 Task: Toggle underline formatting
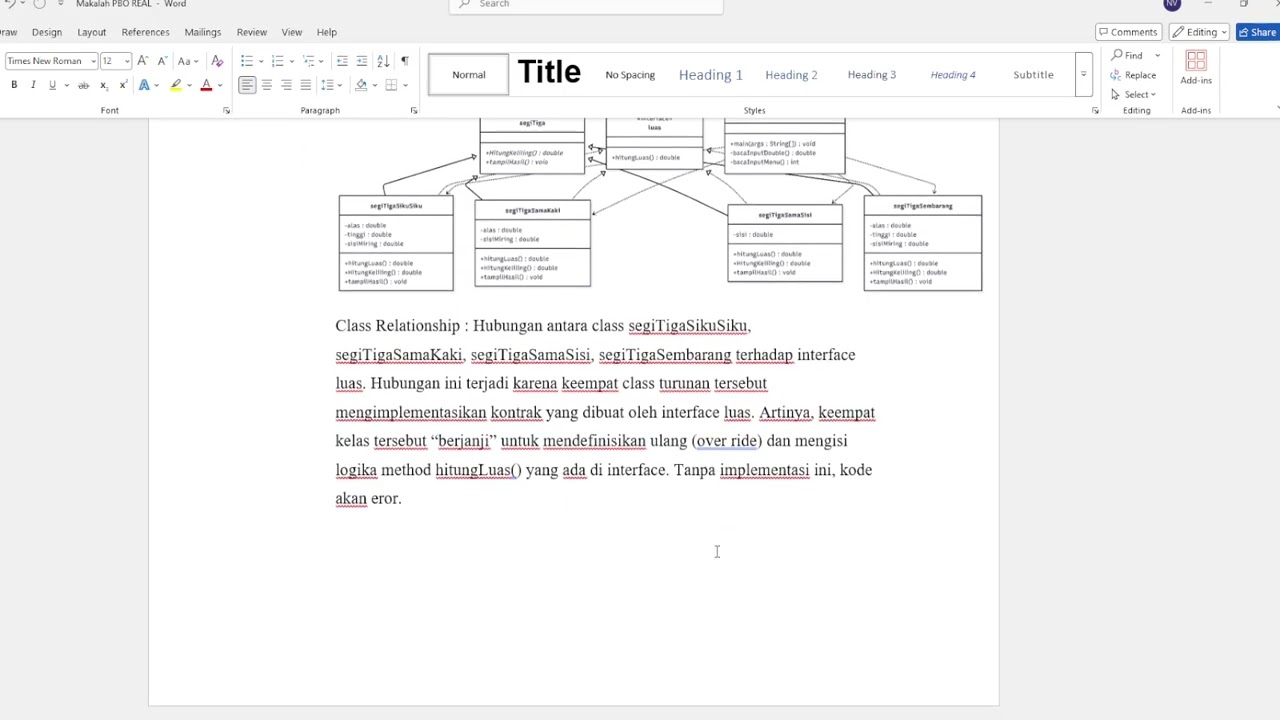tap(52, 85)
